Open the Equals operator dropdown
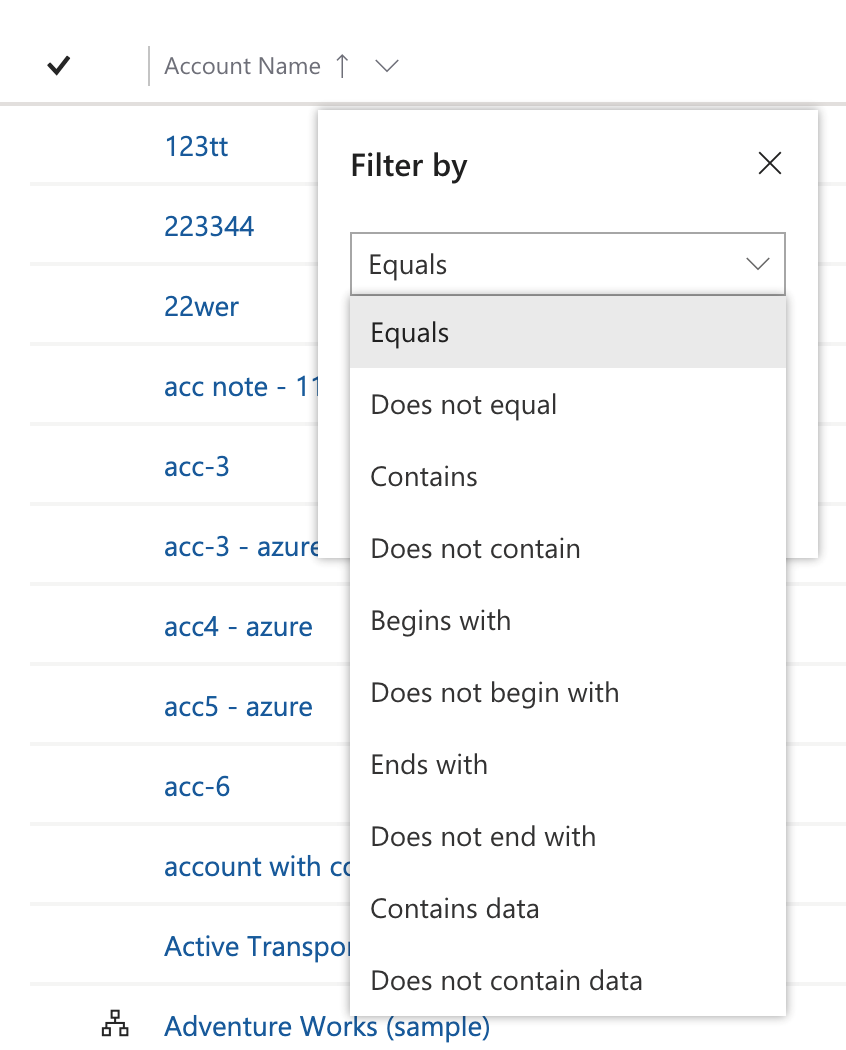 pyautogui.click(x=567, y=263)
